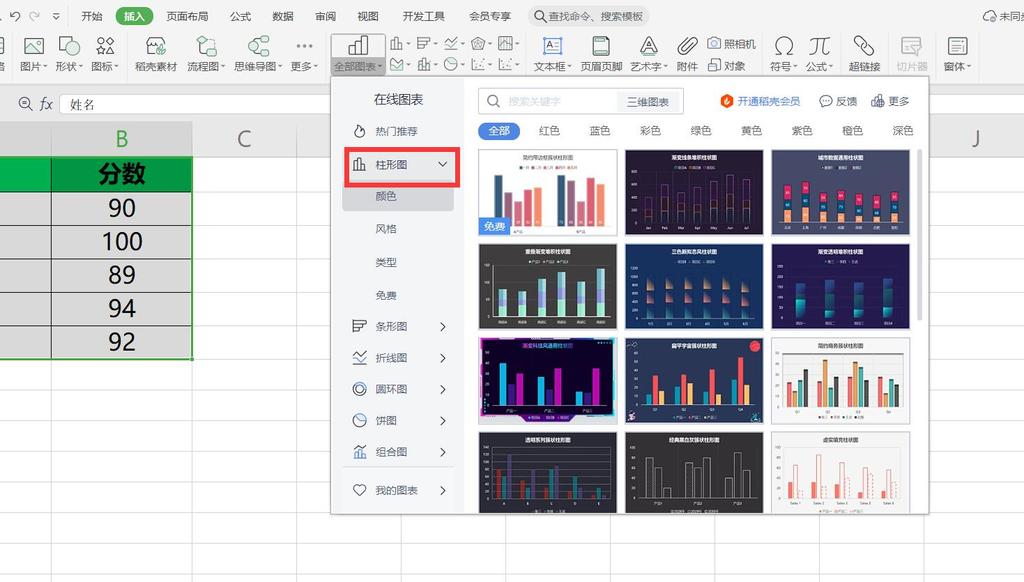Click the 照相机 camera tool
Viewport: 1024px width, 582px height.
pos(731,44)
